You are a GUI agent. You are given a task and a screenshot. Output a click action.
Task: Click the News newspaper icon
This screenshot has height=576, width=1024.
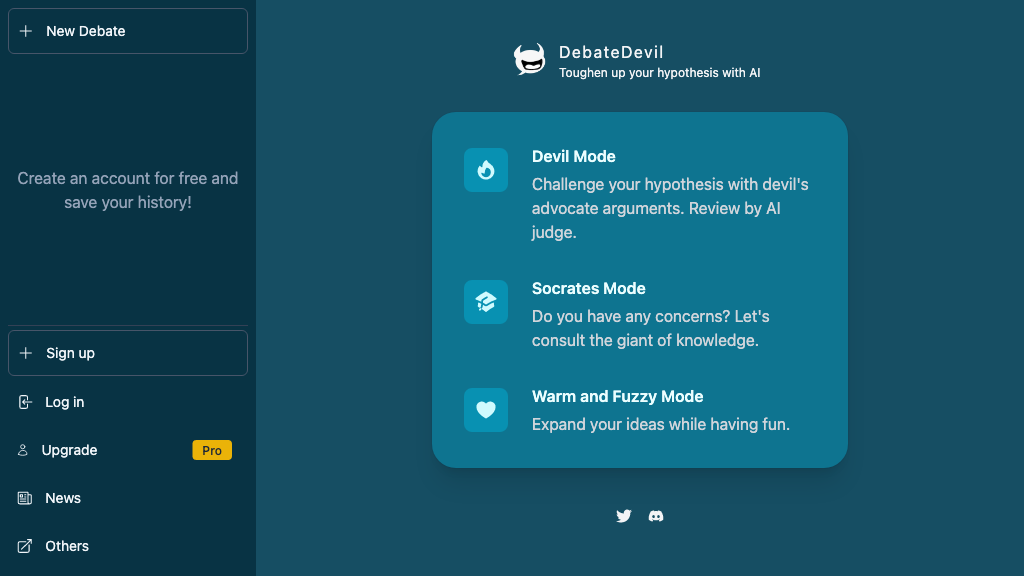pyautogui.click(x=25, y=498)
